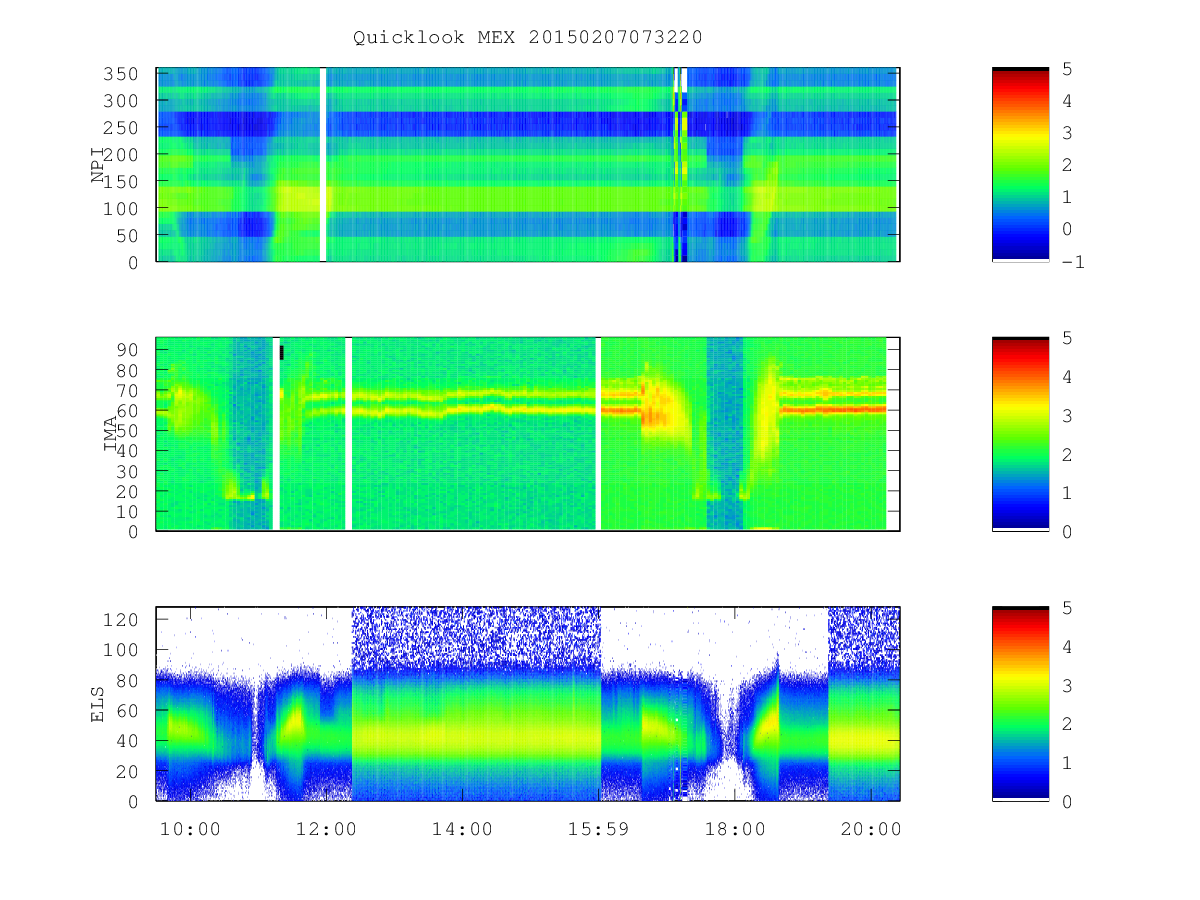Screen dimensions: 1200x900
Task: Click the 4 label on ELS colorbar
Action: coord(1069,646)
